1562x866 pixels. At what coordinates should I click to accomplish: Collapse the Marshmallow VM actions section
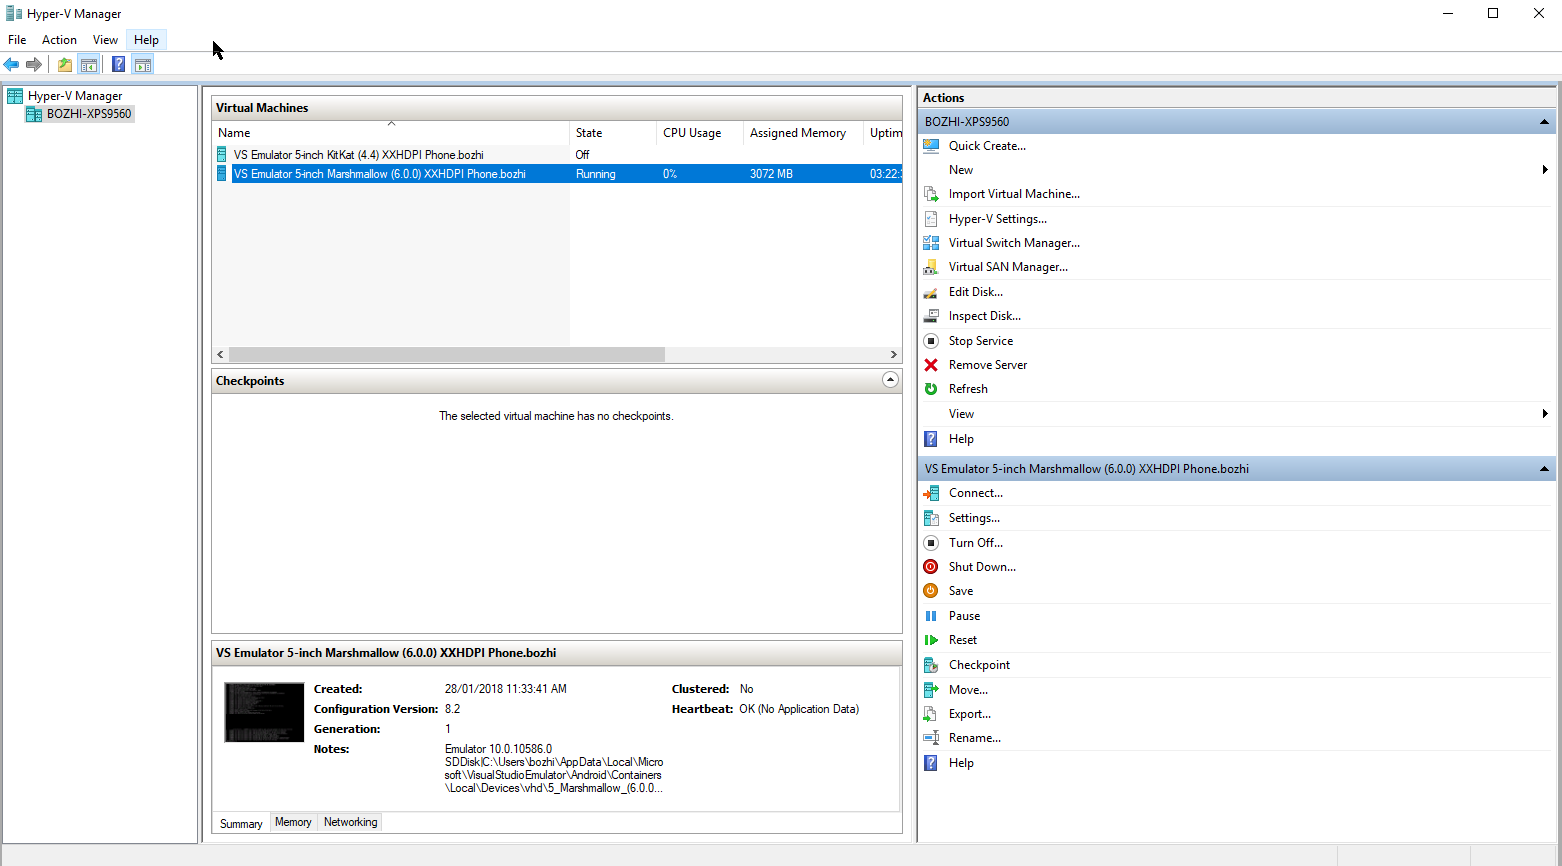[x=1544, y=469]
